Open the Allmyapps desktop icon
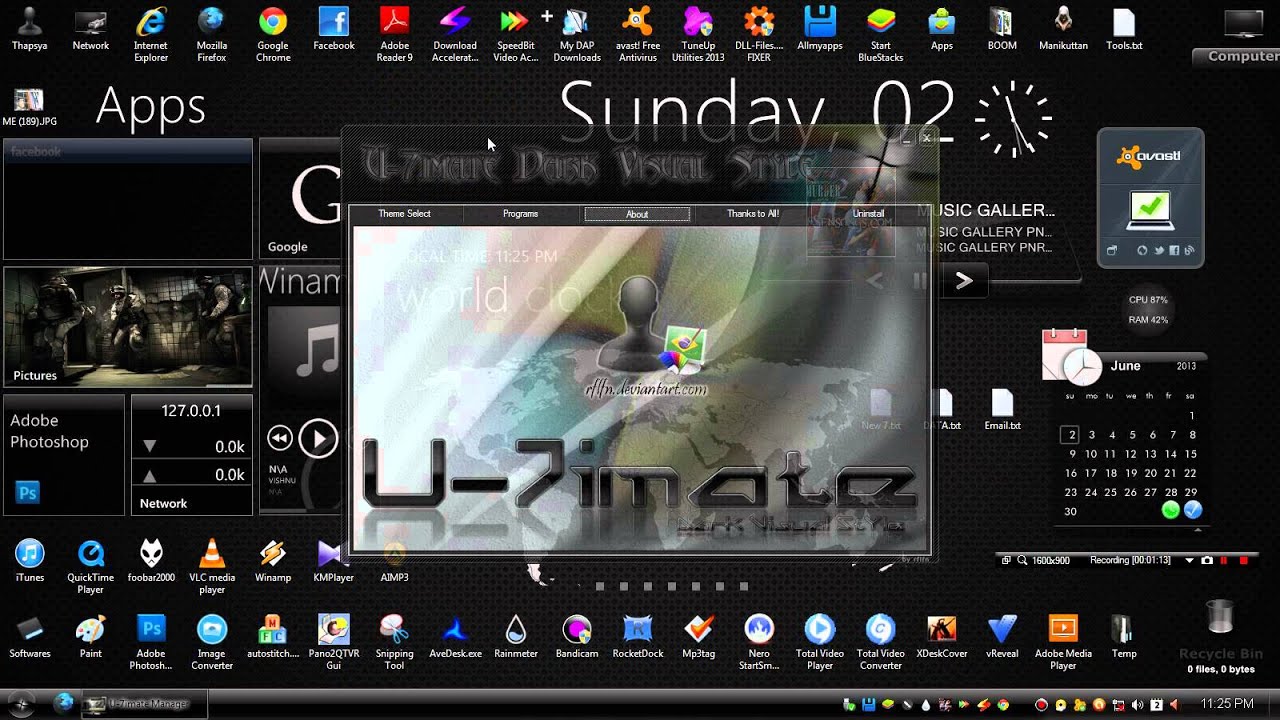This screenshot has width=1280, height=720. 820,30
